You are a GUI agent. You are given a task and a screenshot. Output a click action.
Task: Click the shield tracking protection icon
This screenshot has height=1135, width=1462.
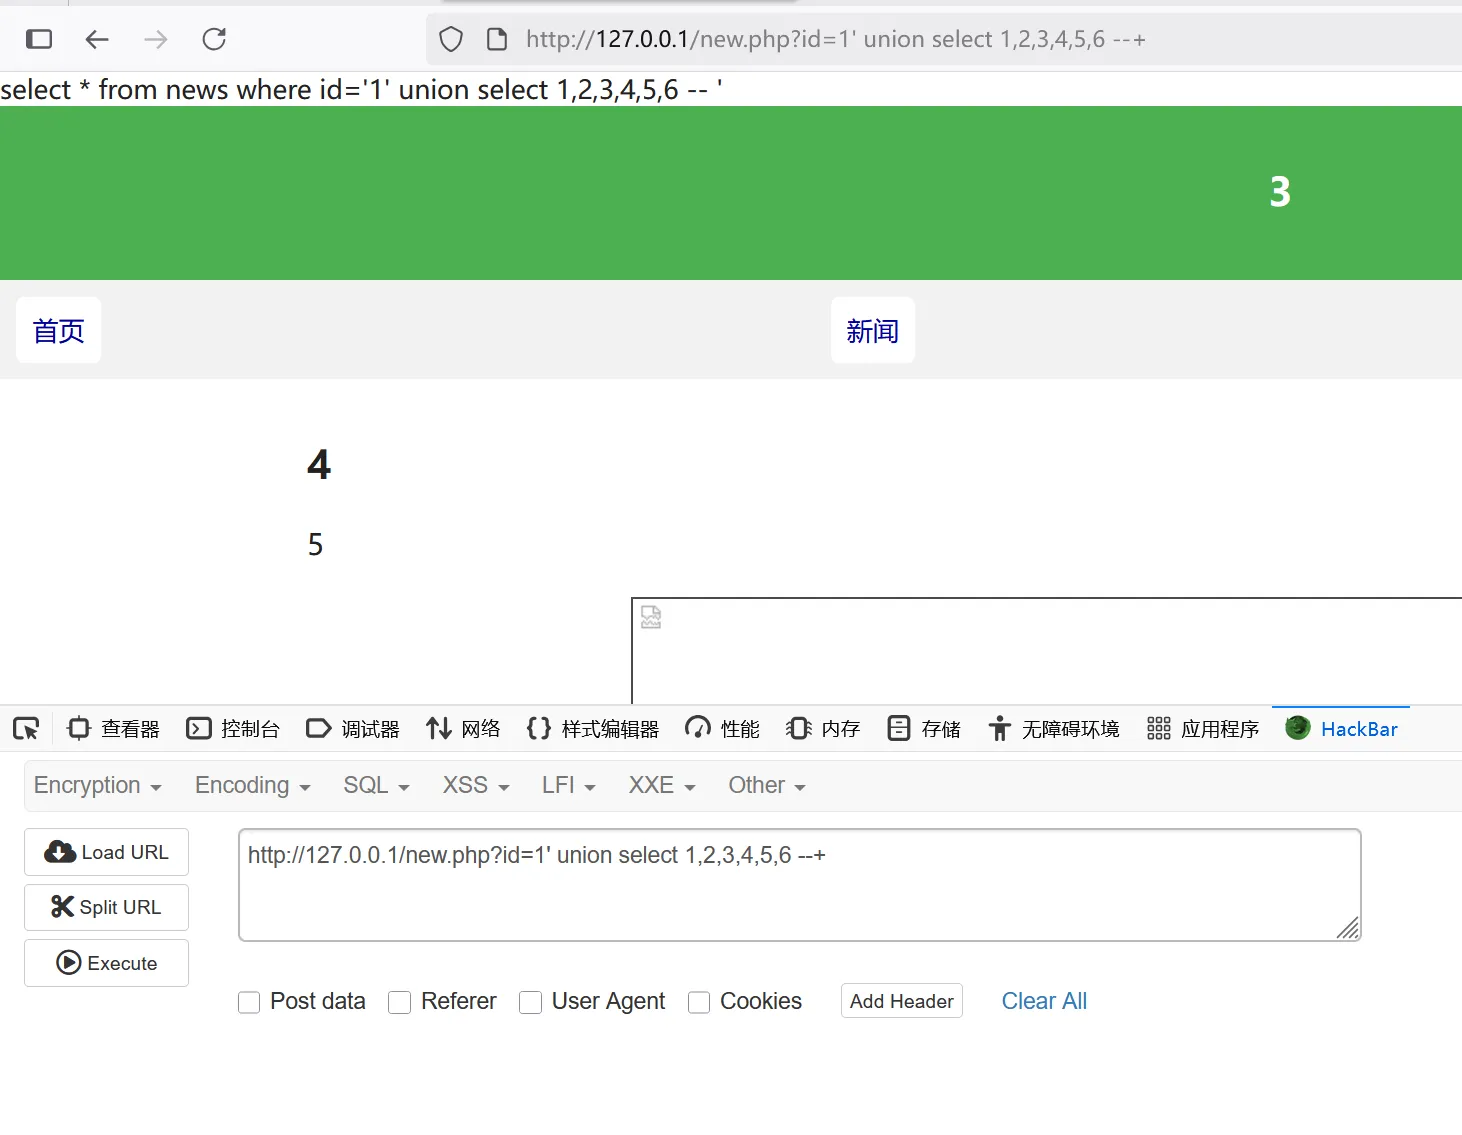[x=451, y=39]
